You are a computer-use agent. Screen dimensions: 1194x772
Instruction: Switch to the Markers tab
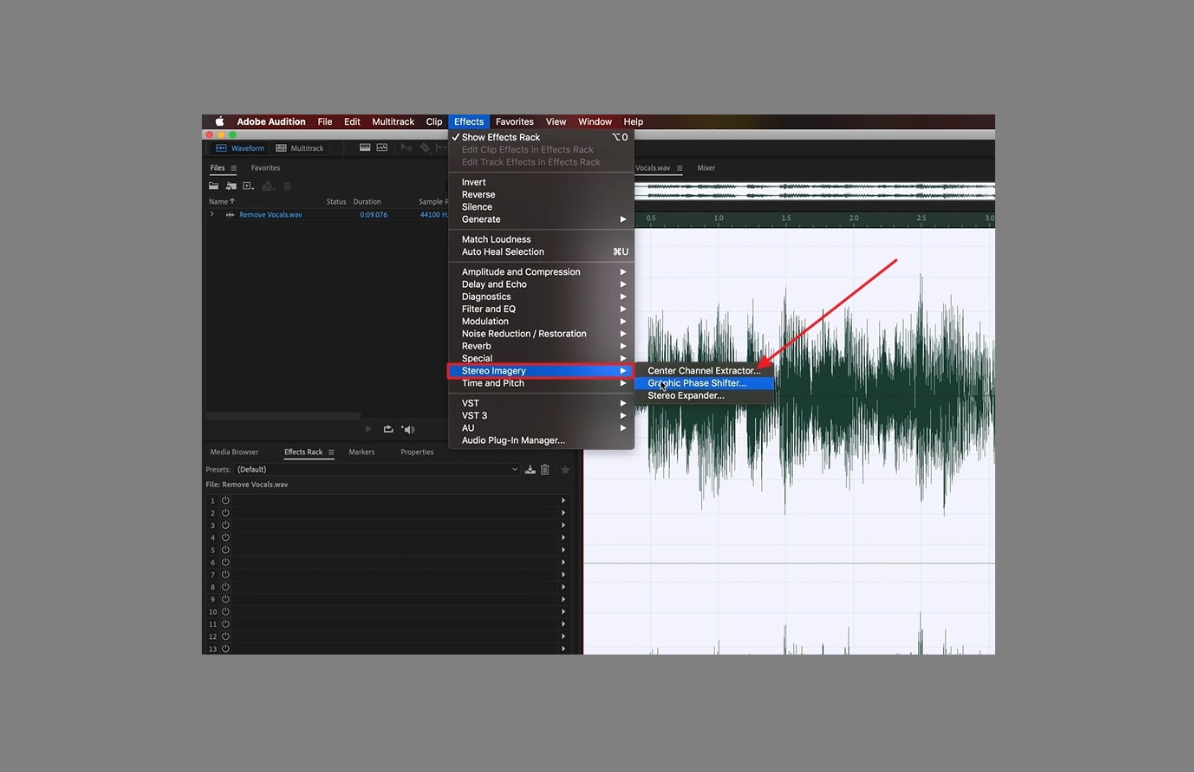pos(361,452)
